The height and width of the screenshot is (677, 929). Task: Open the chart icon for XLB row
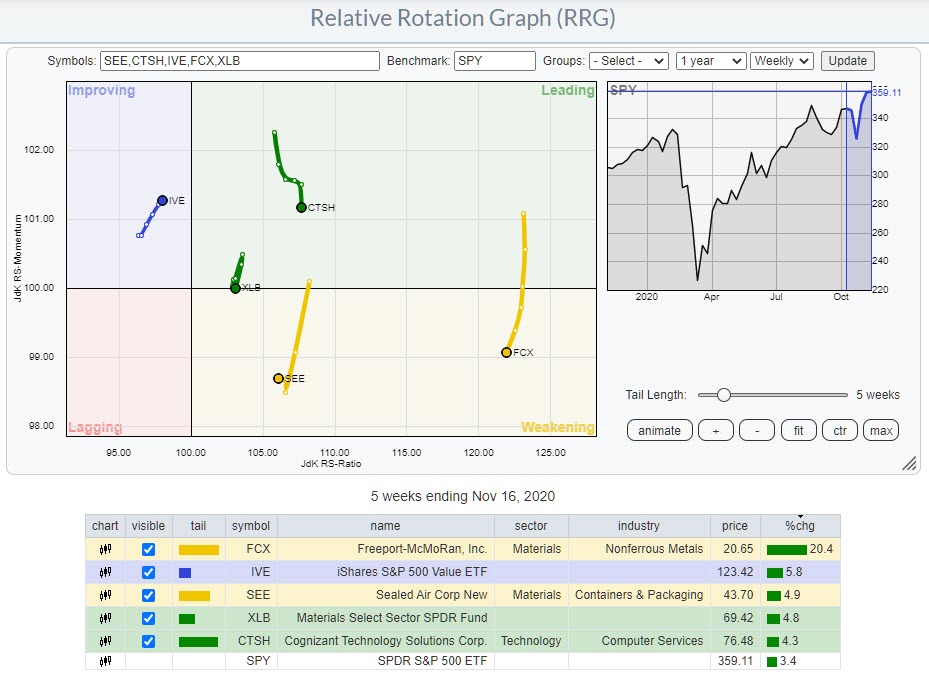(105, 618)
